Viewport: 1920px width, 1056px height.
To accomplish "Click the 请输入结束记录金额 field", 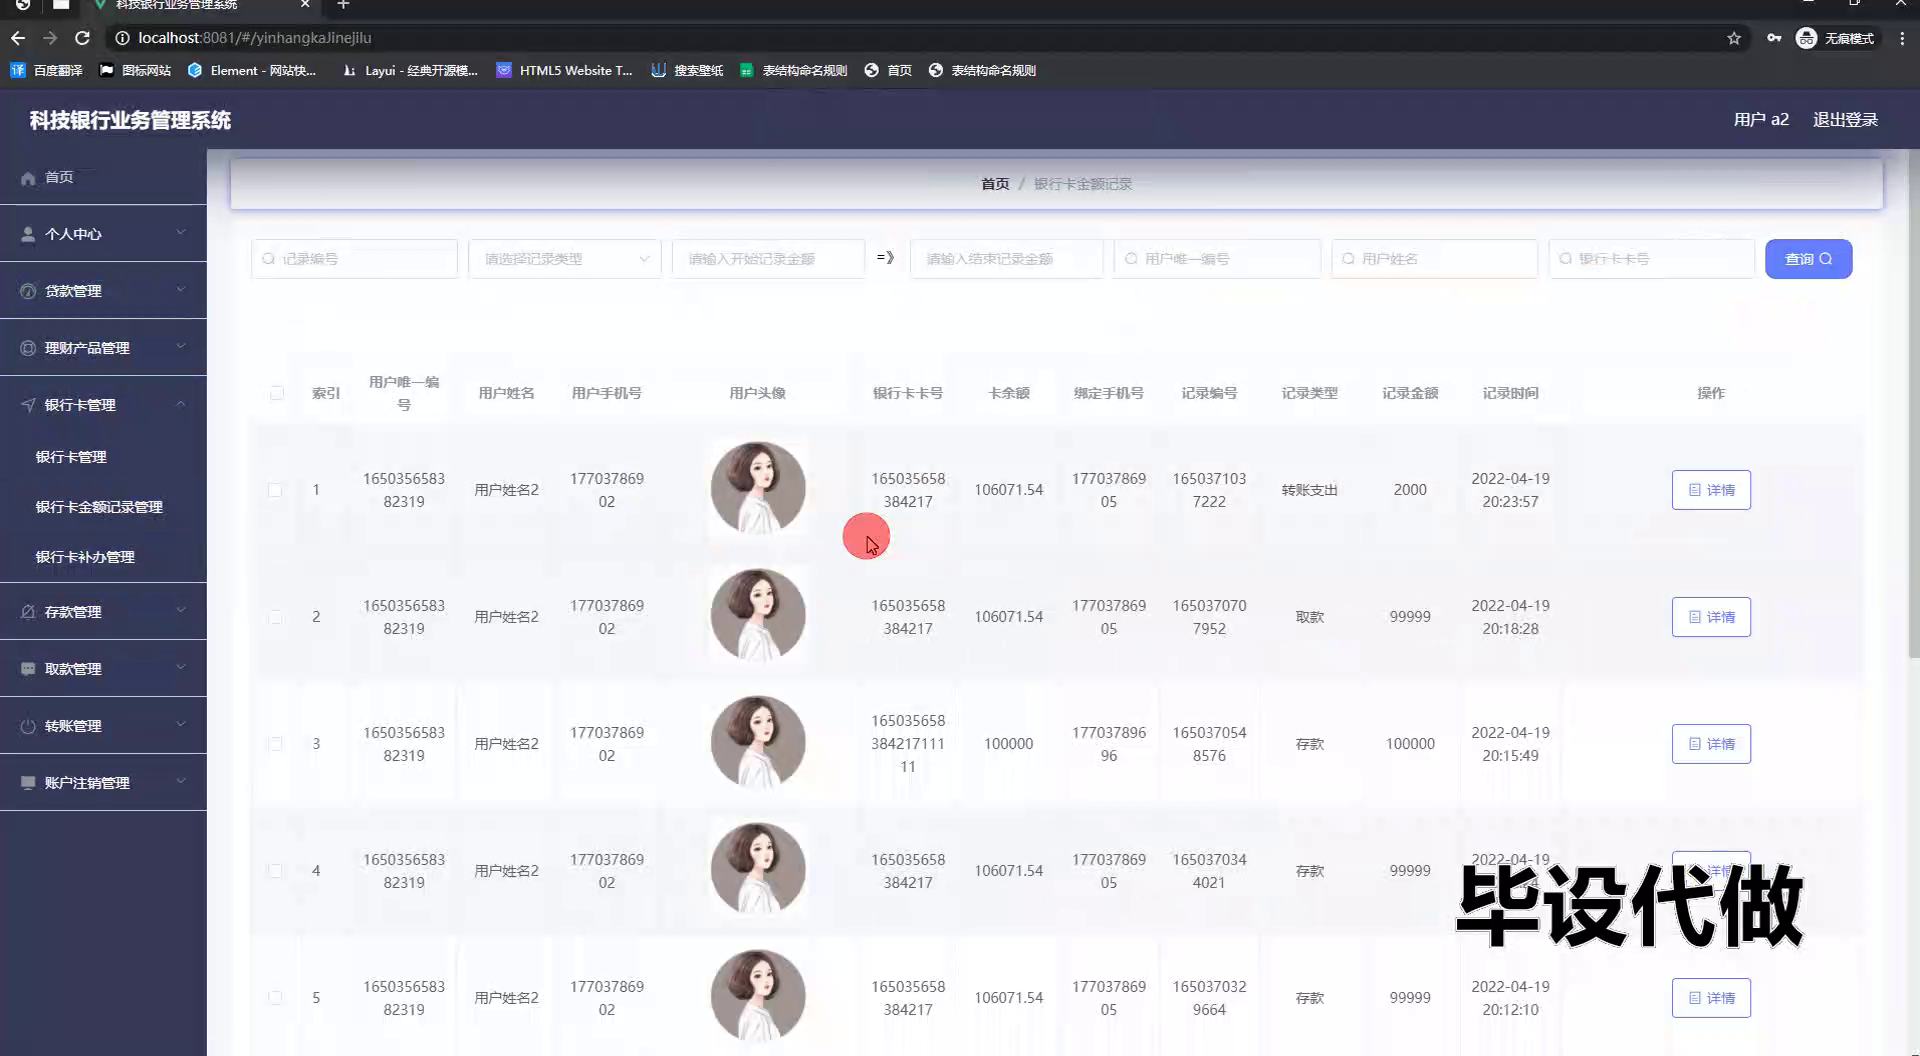I will (1006, 259).
